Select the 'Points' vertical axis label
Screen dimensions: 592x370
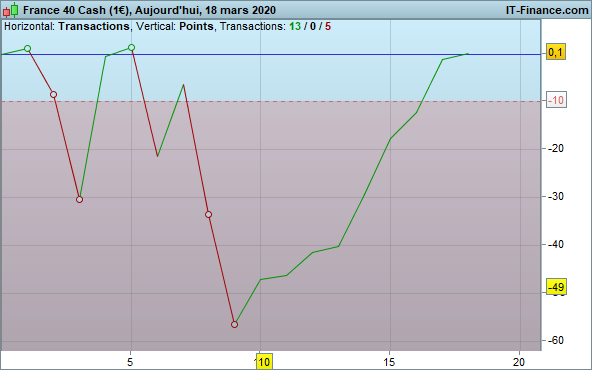(x=196, y=26)
